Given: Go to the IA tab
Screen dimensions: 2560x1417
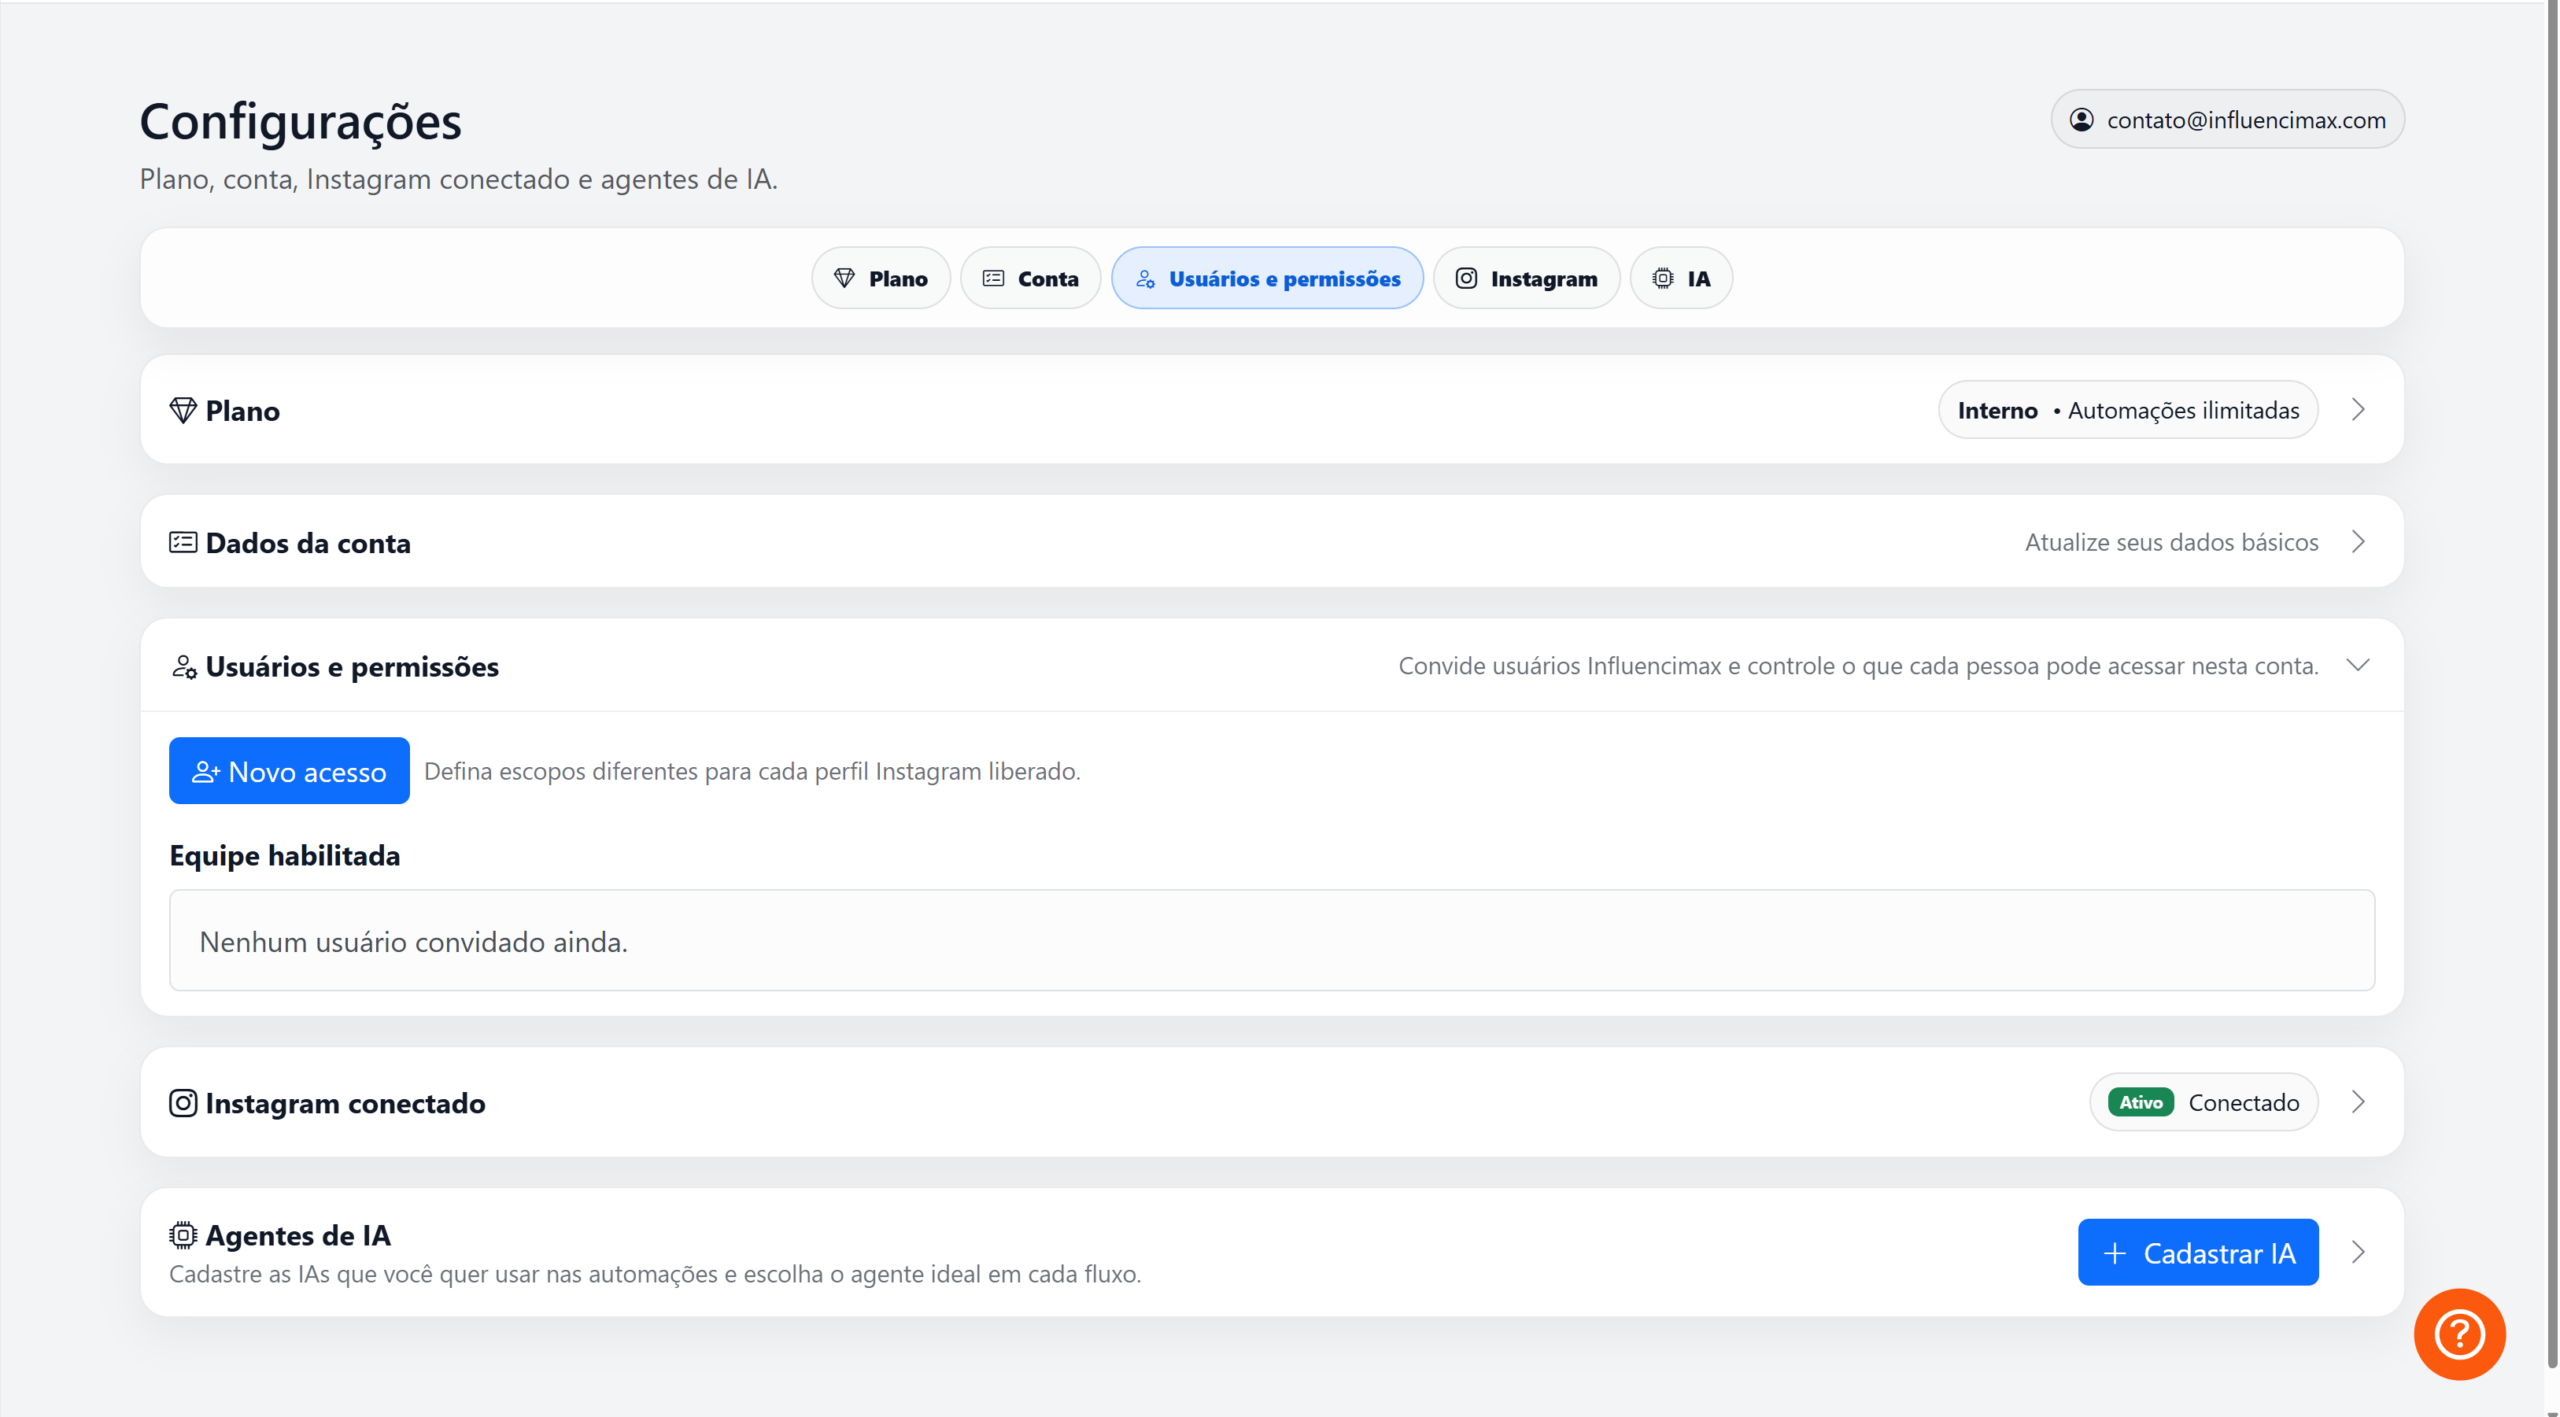Looking at the screenshot, I should [x=1681, y=278].
